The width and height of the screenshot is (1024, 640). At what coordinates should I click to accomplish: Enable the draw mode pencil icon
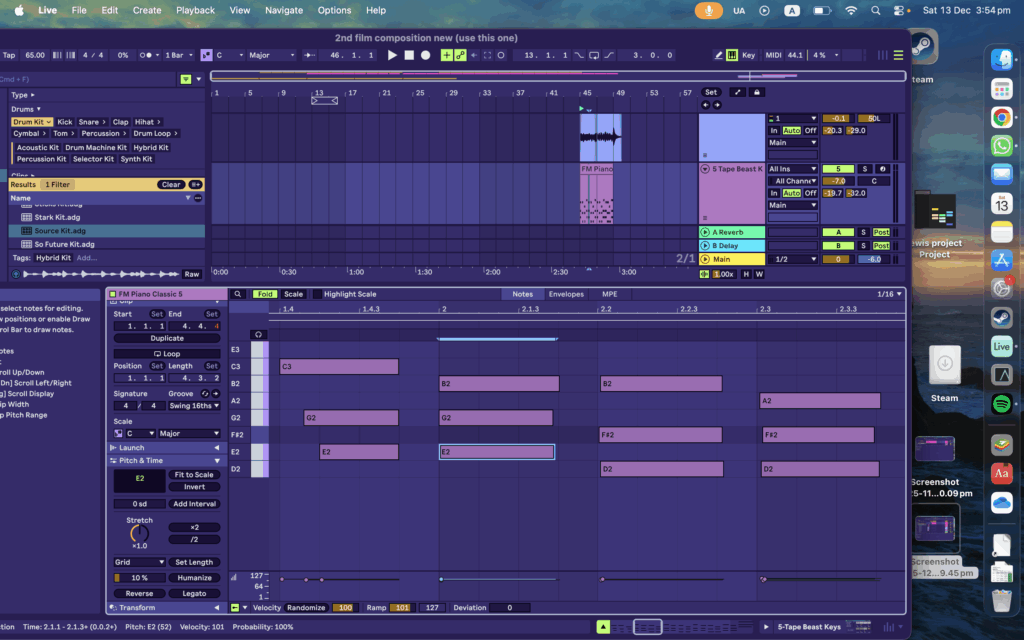720,55
